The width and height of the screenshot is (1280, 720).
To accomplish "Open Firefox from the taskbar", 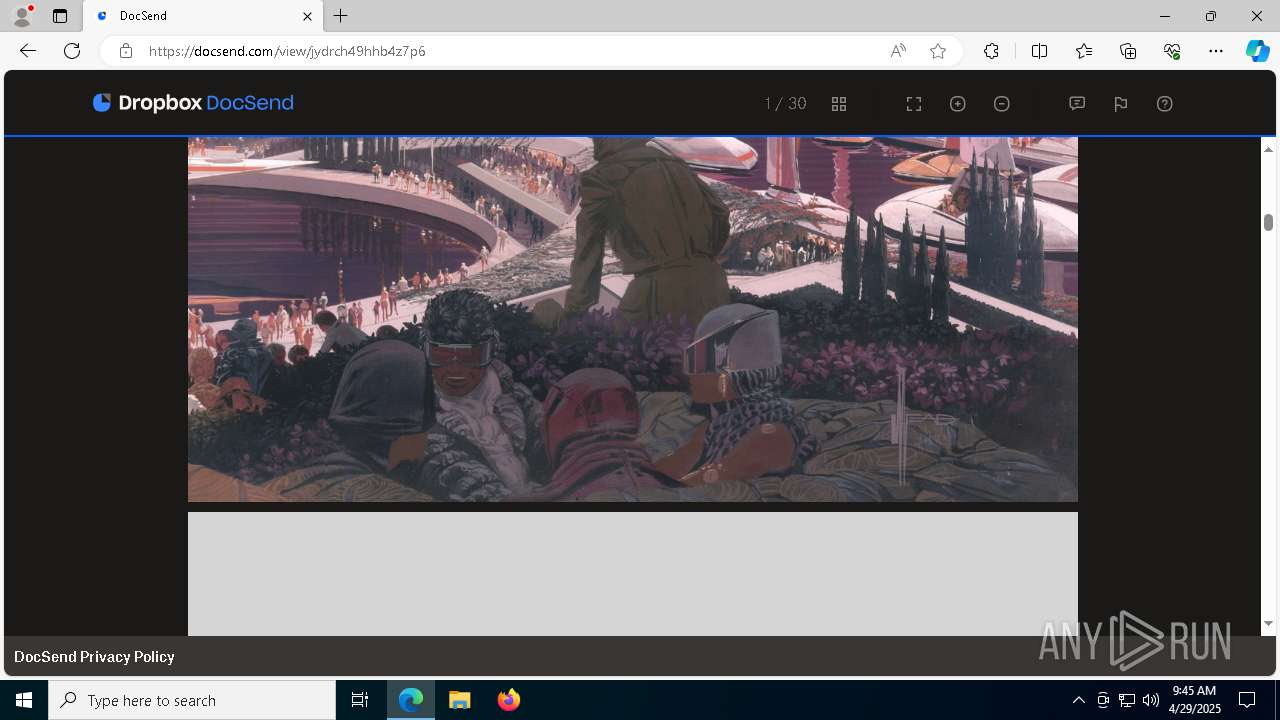I will point(509,700).
